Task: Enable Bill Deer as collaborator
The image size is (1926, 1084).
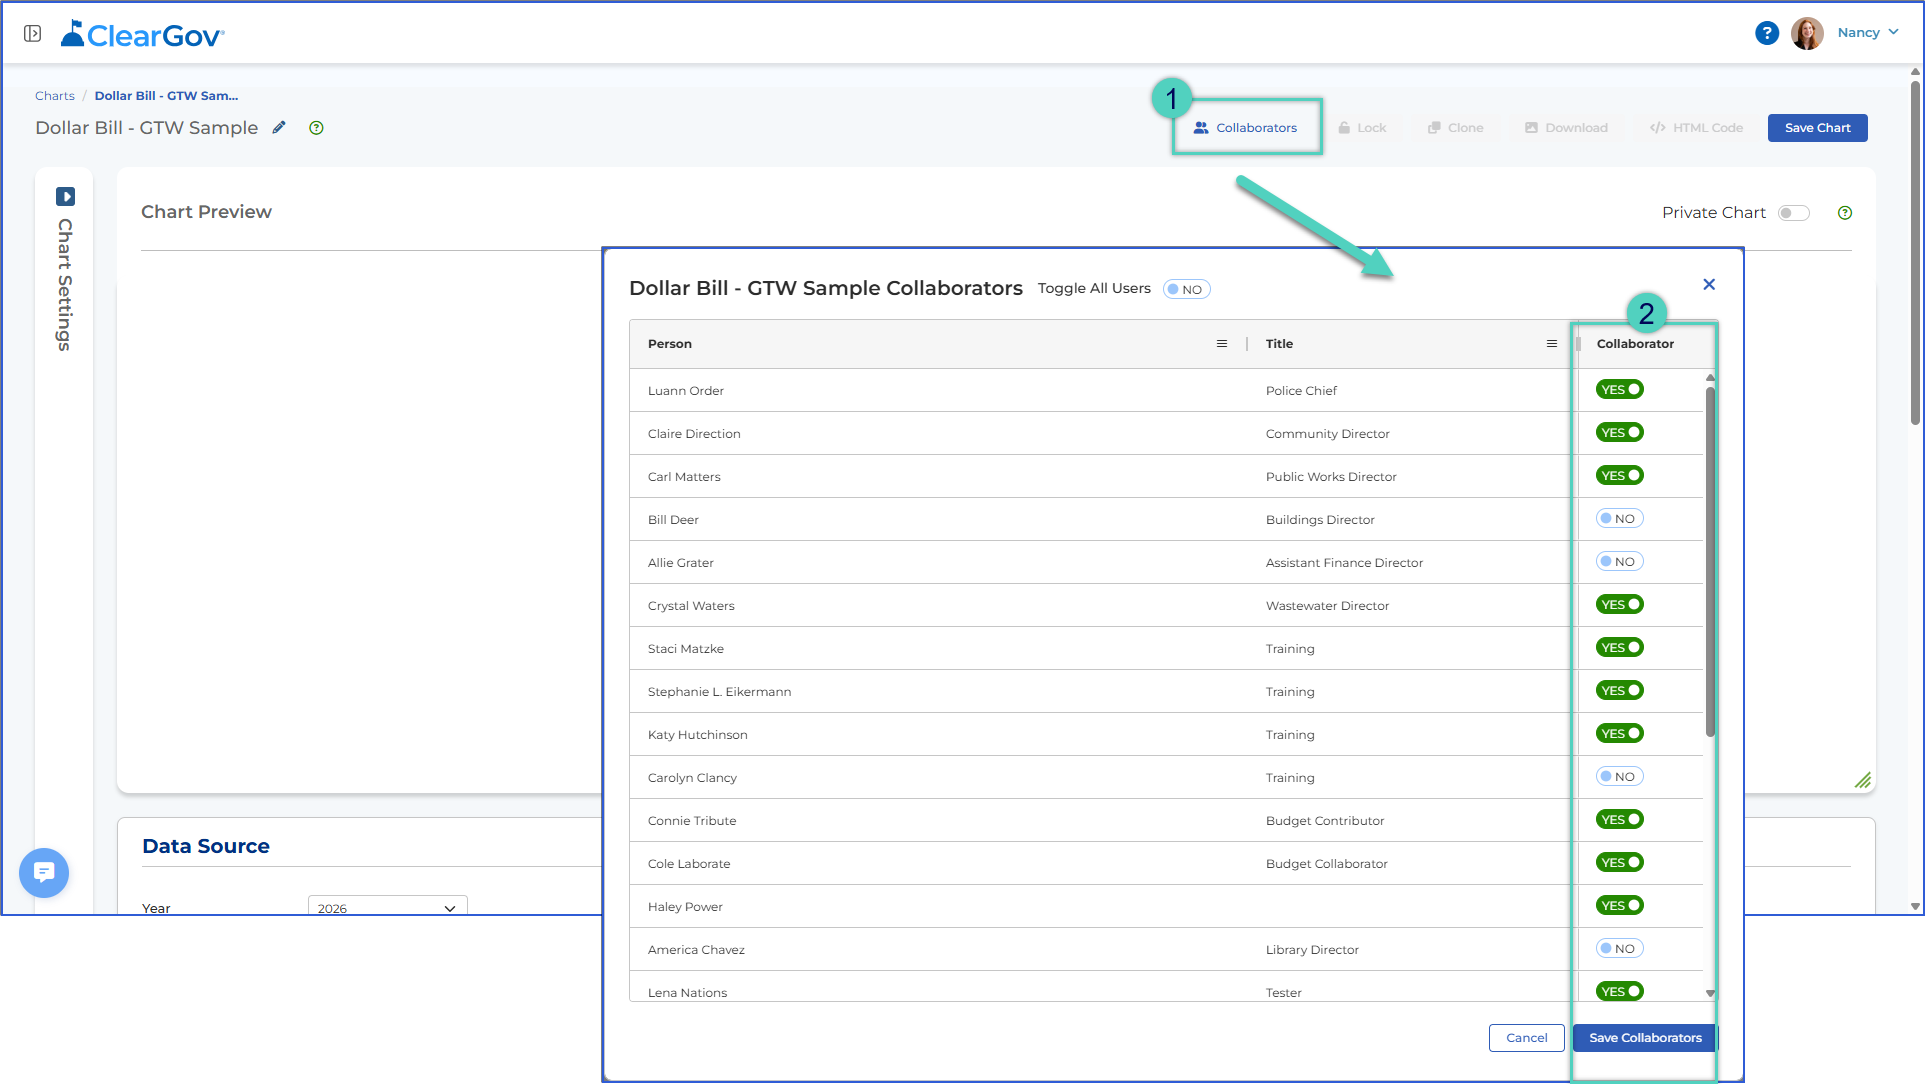Action: tap(1619, 519)
